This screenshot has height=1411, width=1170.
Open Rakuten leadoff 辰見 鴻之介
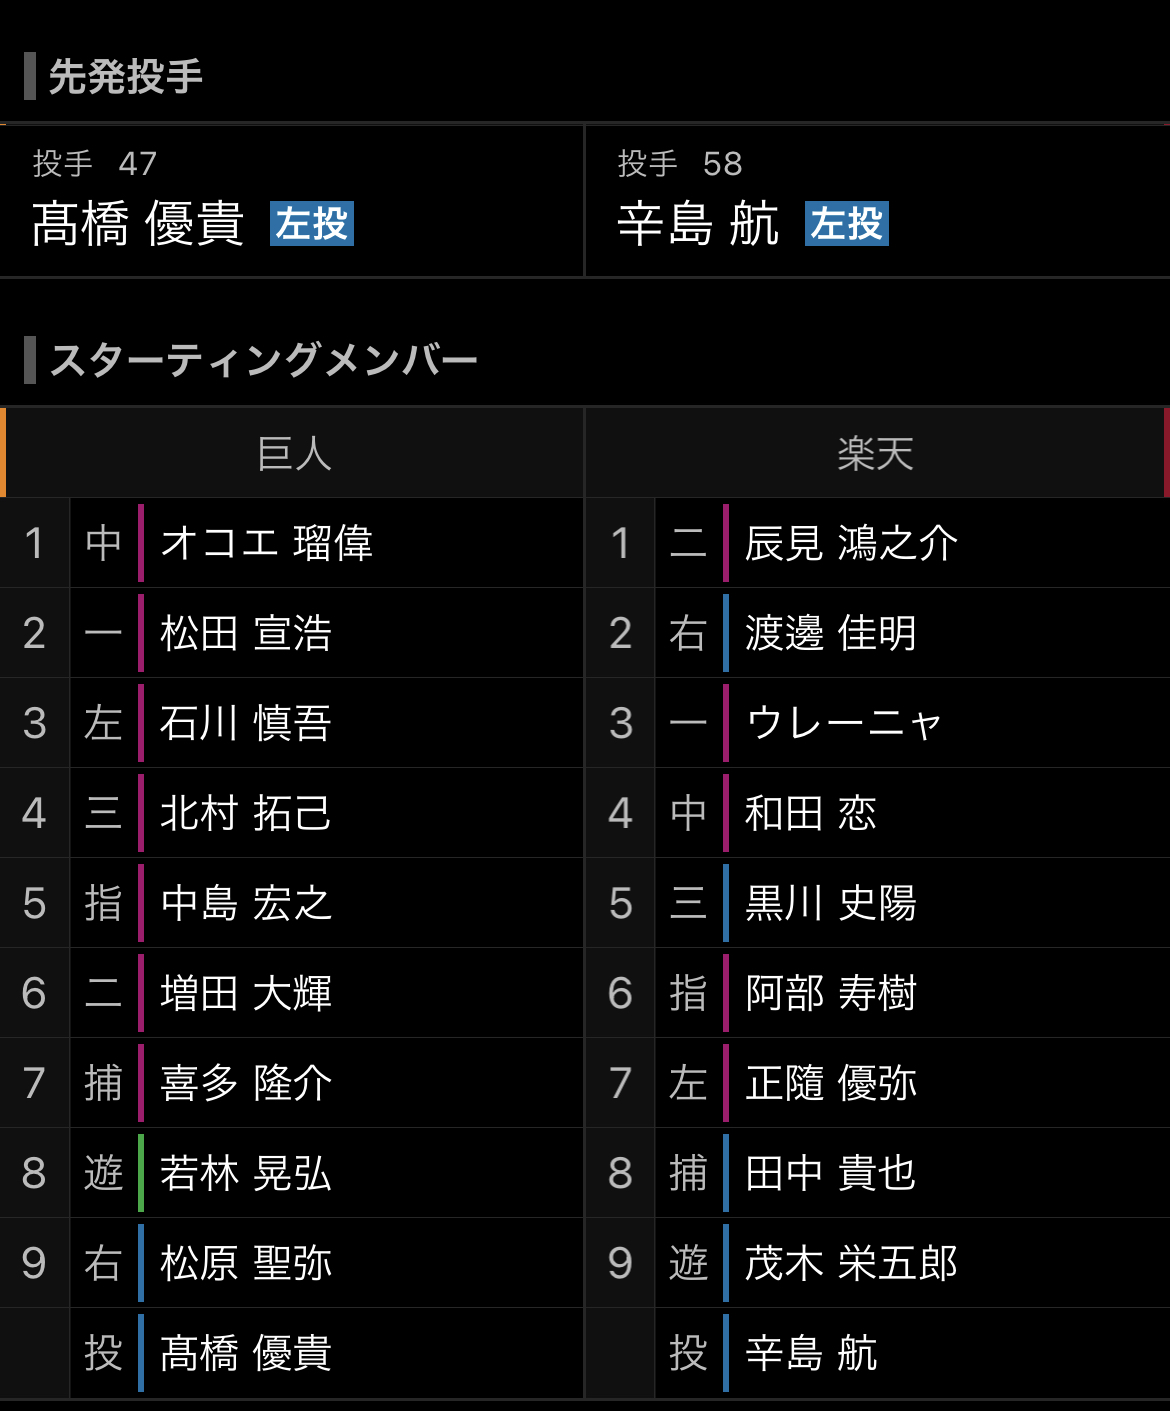click(878, 543)
